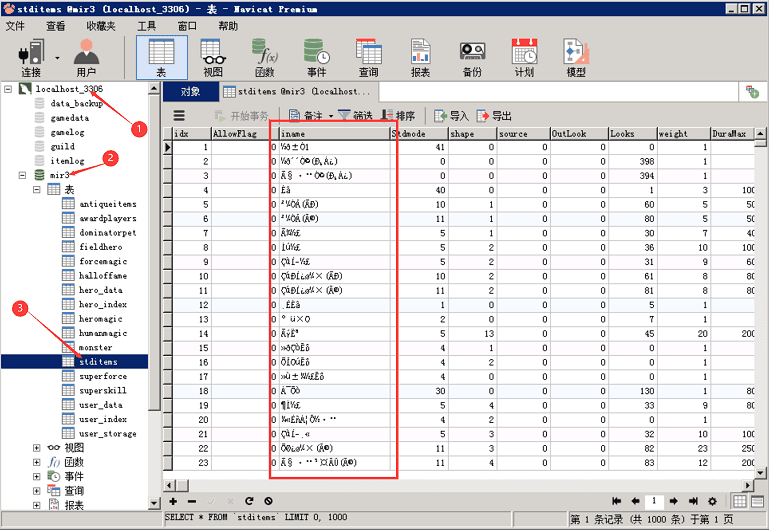Switch to form view mode
The width and height of the screenshot is (769, 530).
(x=757, y=501)
